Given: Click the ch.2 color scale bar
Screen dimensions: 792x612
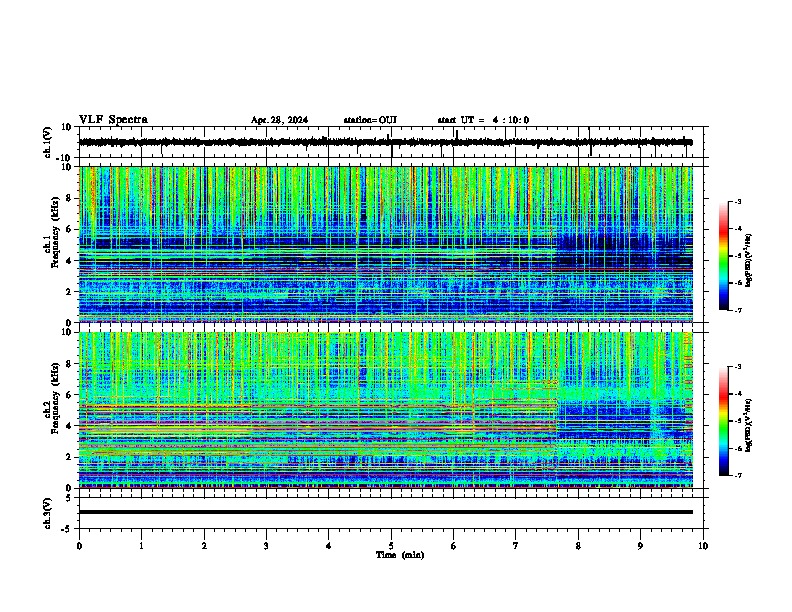Looking at the screenshot, I should (x=724, y=421).
